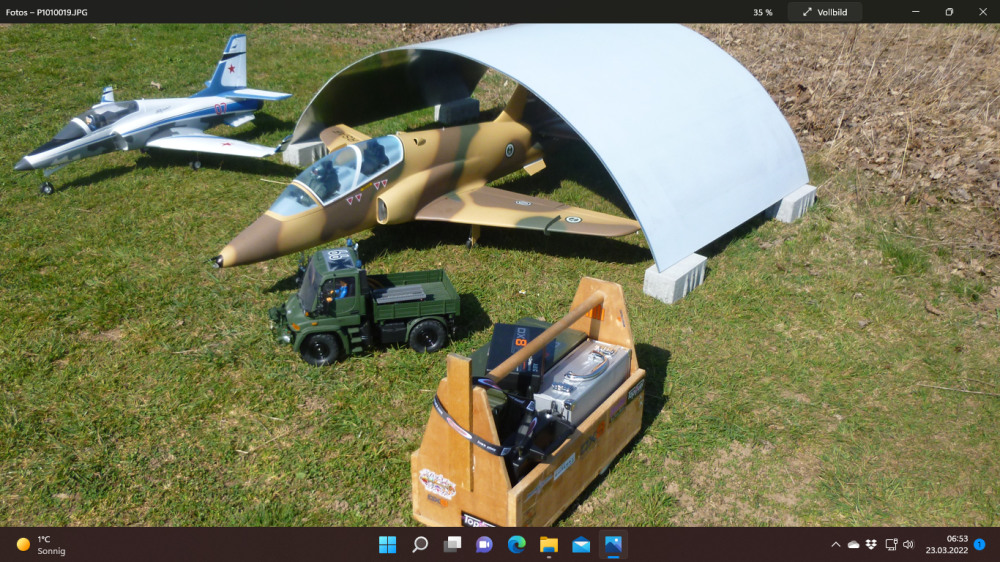Click the photo displayed in the viewer
Image resolution: width=1000 pixels, height=562 pixels.
(x=500, y=275)
